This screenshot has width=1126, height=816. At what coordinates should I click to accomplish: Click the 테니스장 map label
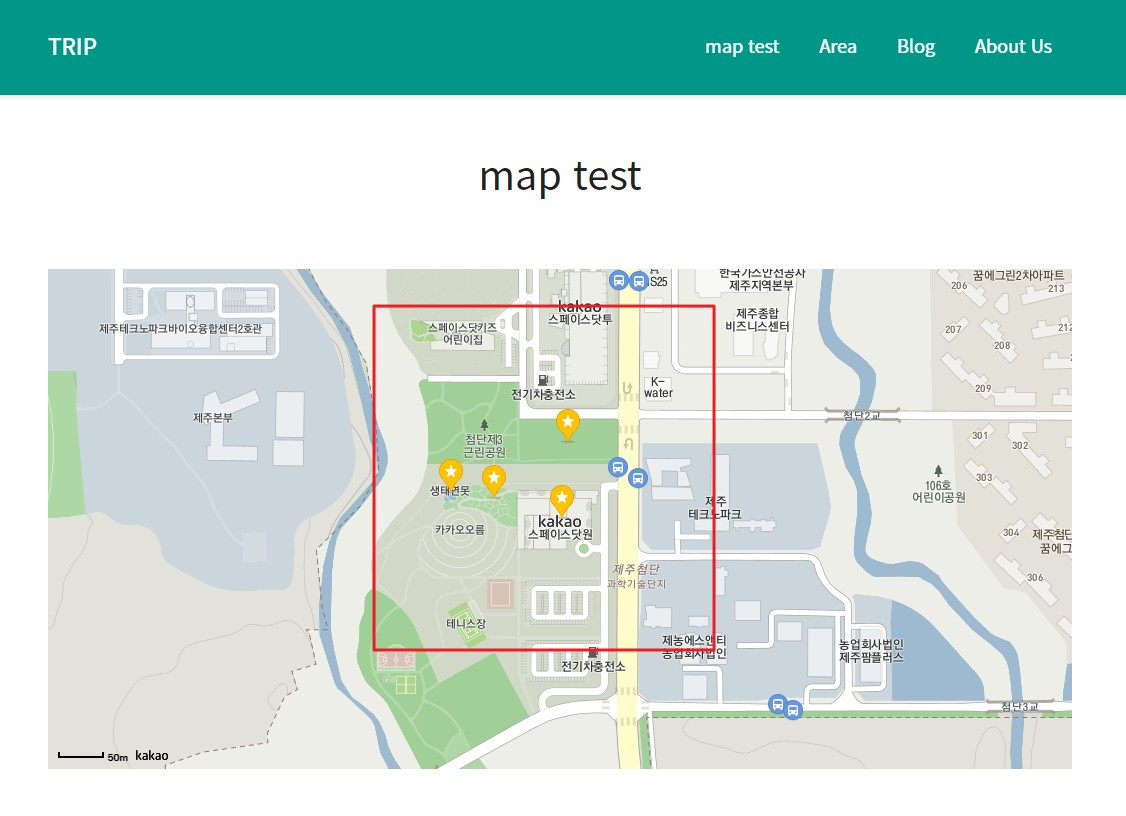pyautogui.click(x=466, y=623)
